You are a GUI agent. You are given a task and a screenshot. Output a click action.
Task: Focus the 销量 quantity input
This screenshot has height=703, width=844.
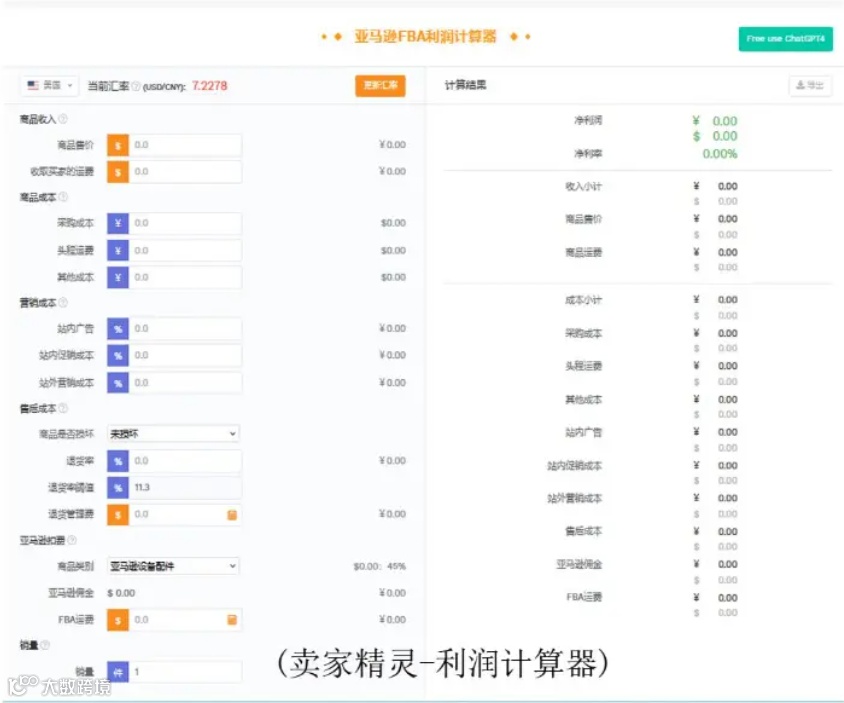[x=185, y=672]
